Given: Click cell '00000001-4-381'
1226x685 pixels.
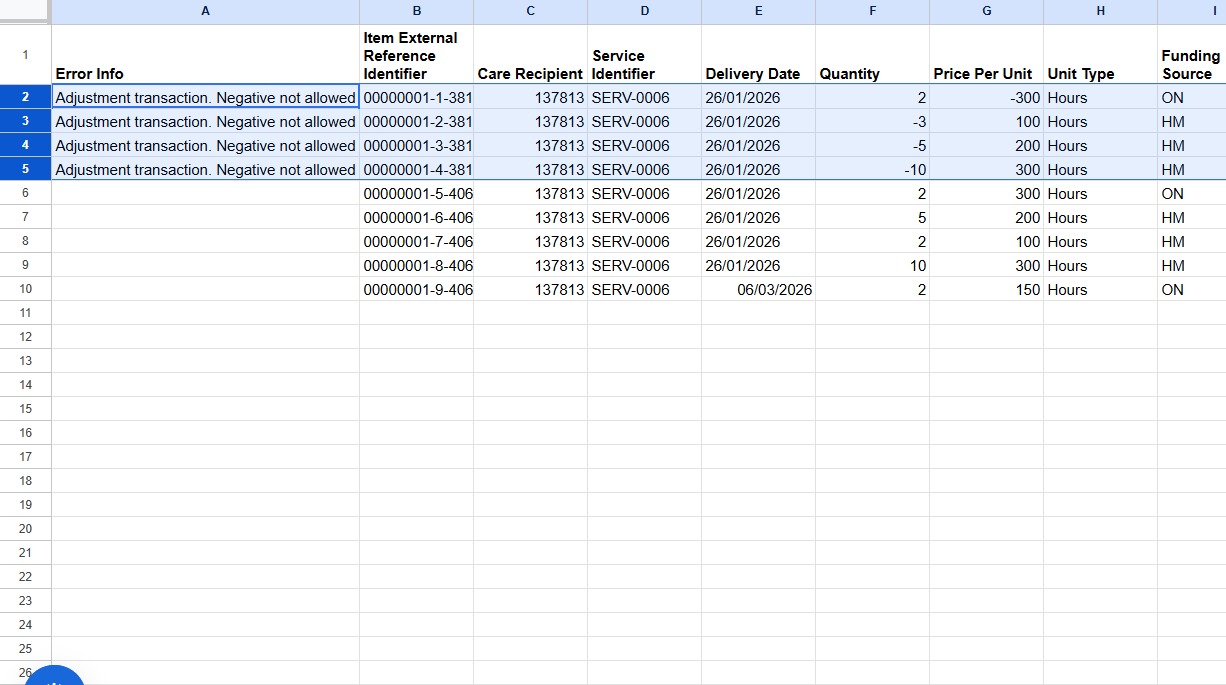Looking at the screenshot, I should coord(416,170).
